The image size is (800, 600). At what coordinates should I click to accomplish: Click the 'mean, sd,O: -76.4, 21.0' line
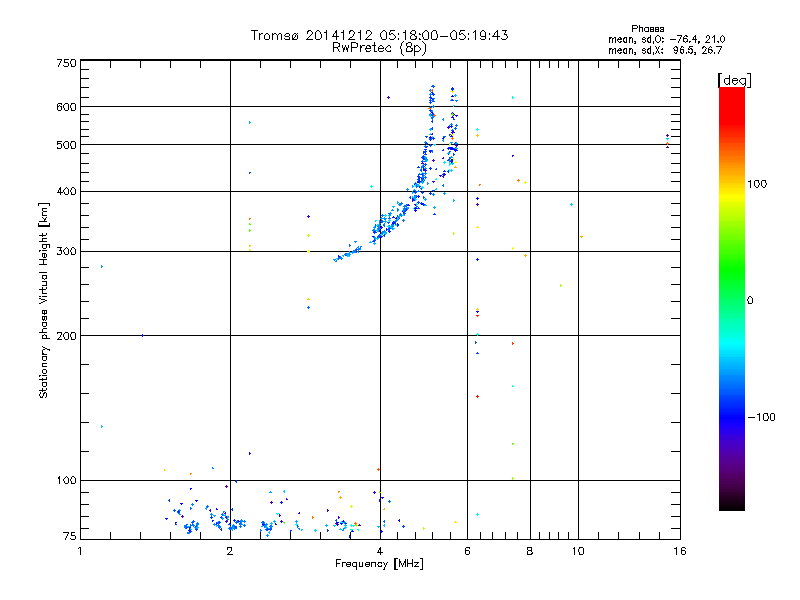click(666, 39)
